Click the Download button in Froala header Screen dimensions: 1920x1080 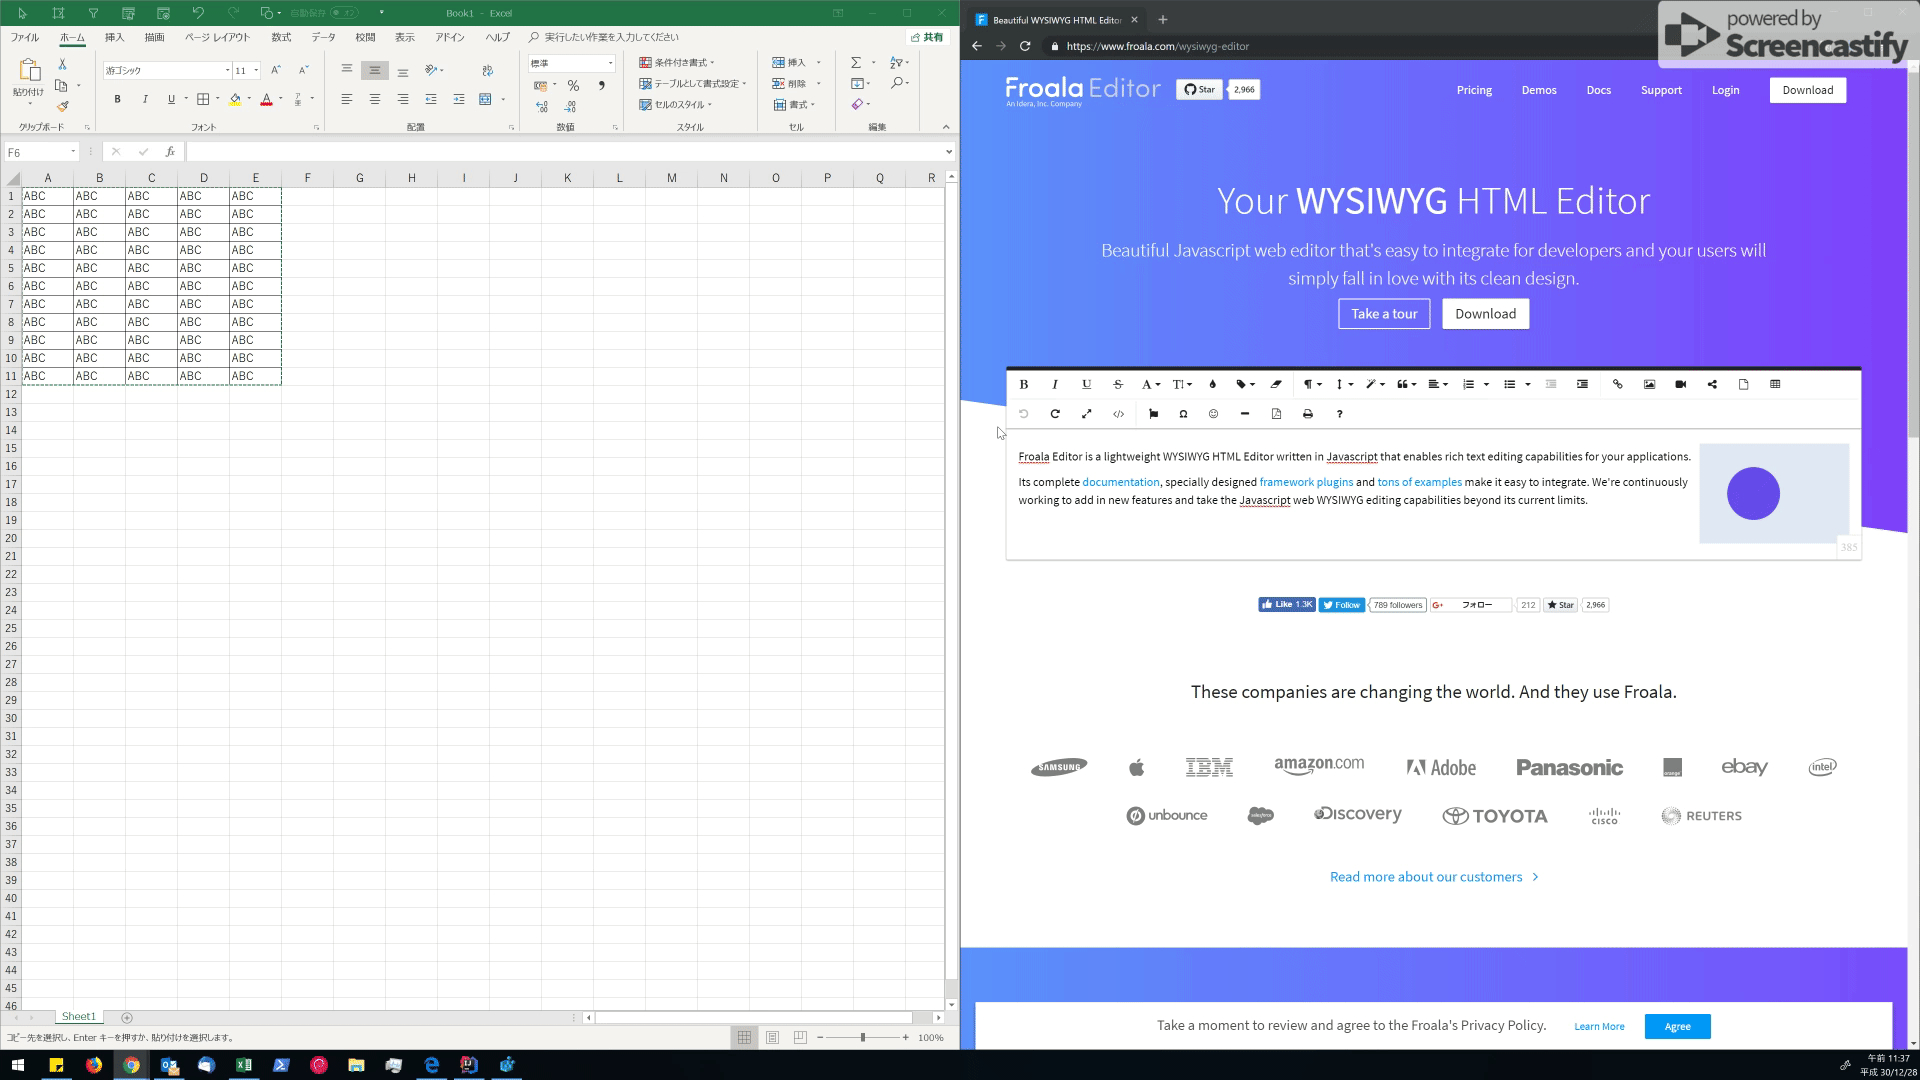(1807, 90)
